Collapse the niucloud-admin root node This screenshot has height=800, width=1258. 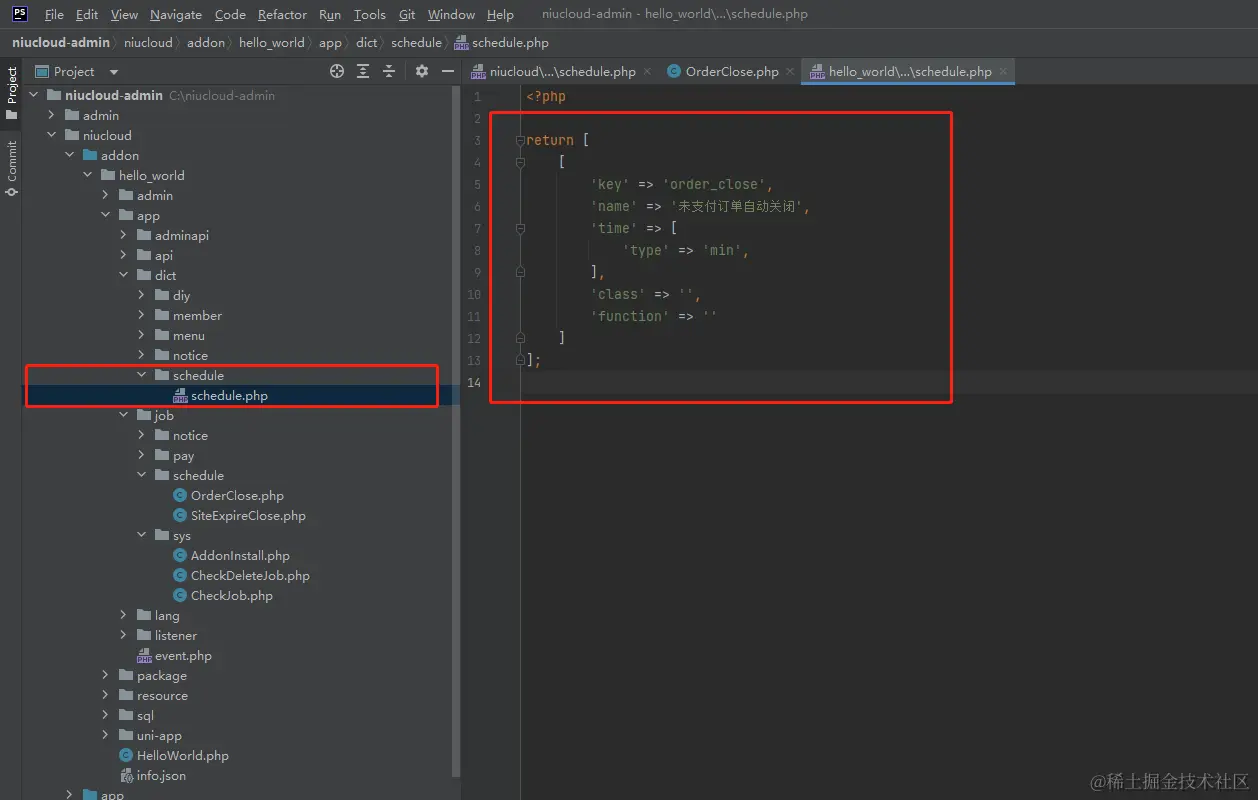point(34,95)
